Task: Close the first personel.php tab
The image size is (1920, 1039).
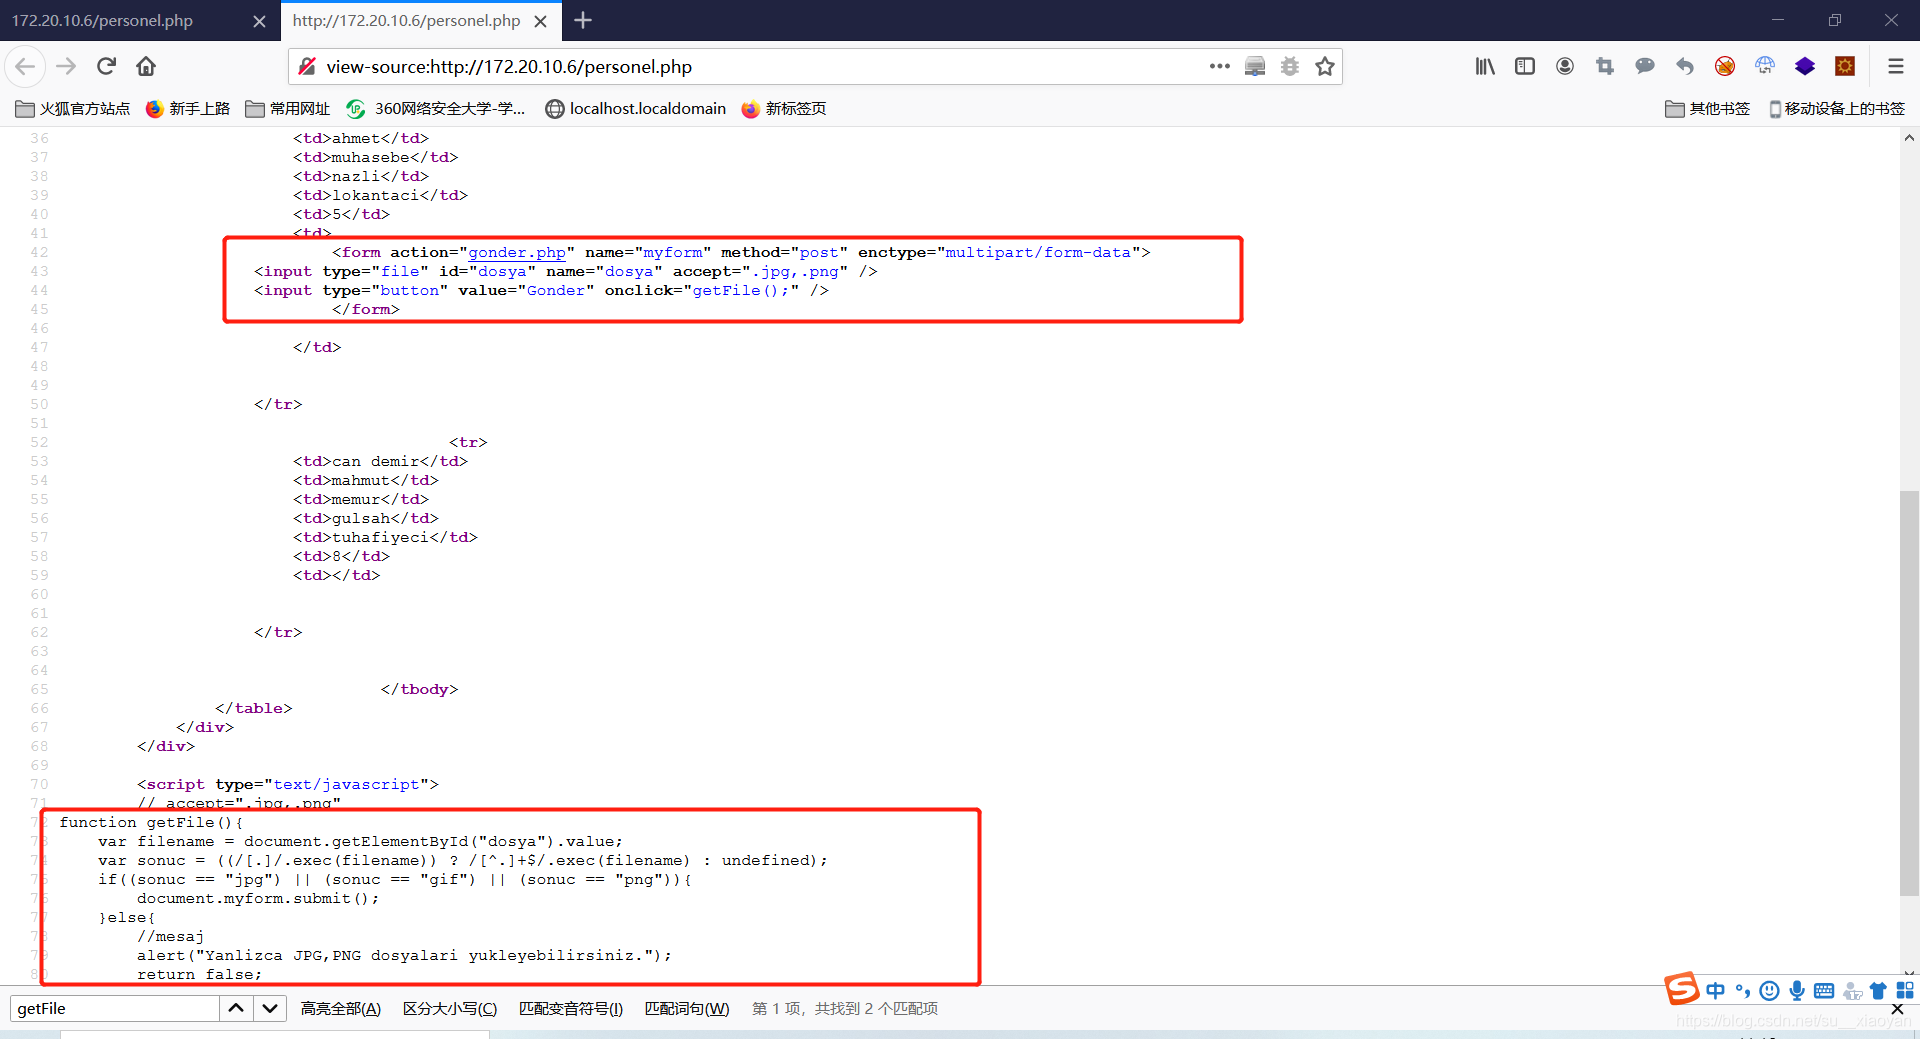Action: point(259,21)
